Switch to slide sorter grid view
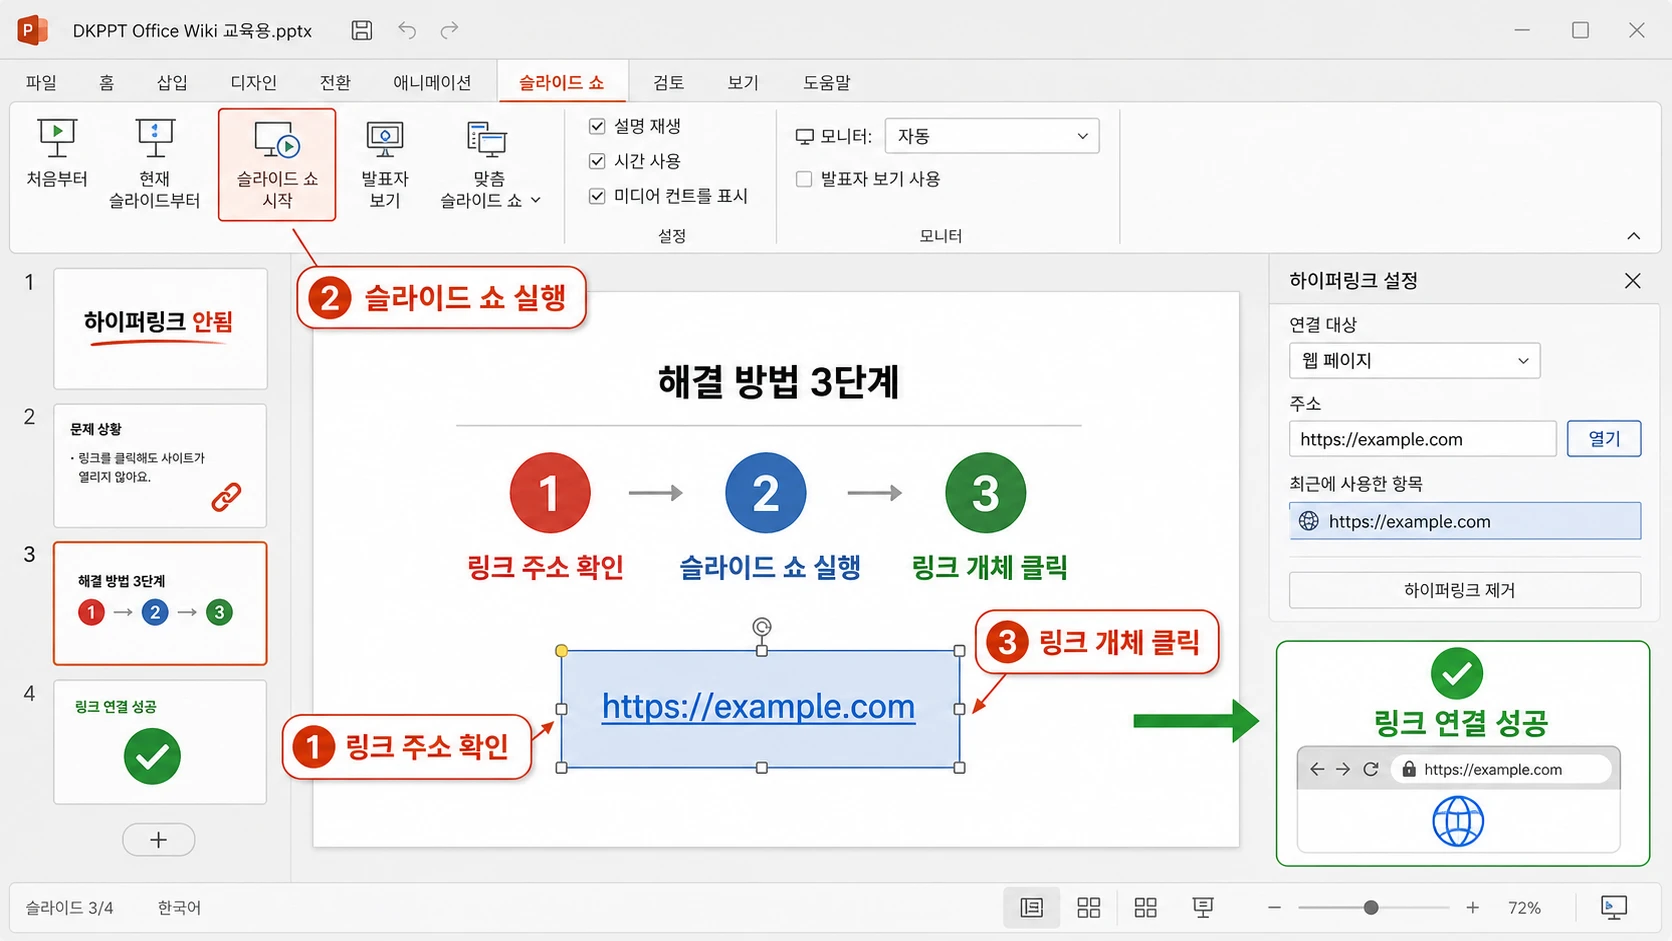The height and width of the screenshot is (941, 1672). click(x=1088, y=907)
